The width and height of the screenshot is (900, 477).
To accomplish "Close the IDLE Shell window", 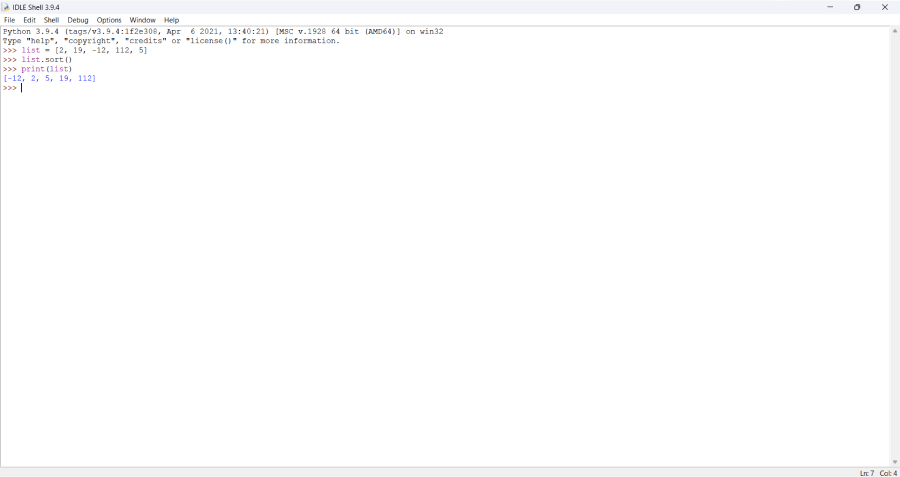I will point(885,7).
